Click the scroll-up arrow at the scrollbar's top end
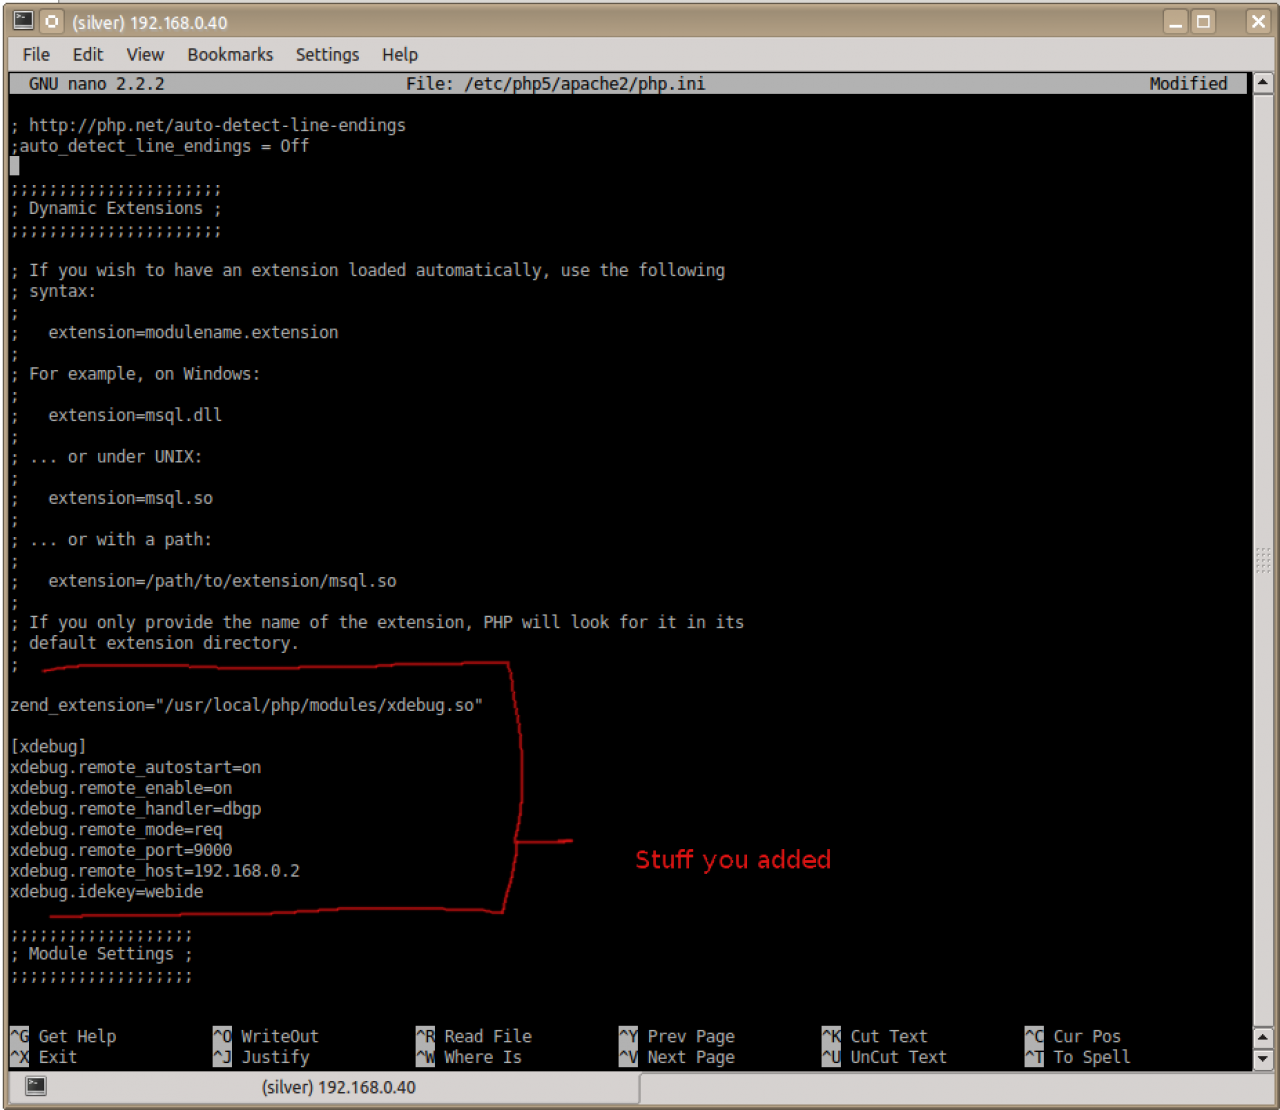1280x1110 pixels. 1263,83
